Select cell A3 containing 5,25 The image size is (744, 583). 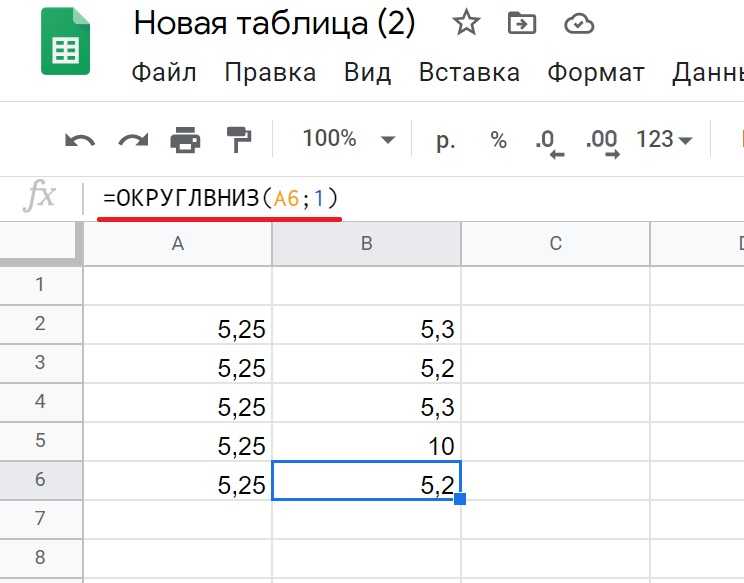(177, 363)
